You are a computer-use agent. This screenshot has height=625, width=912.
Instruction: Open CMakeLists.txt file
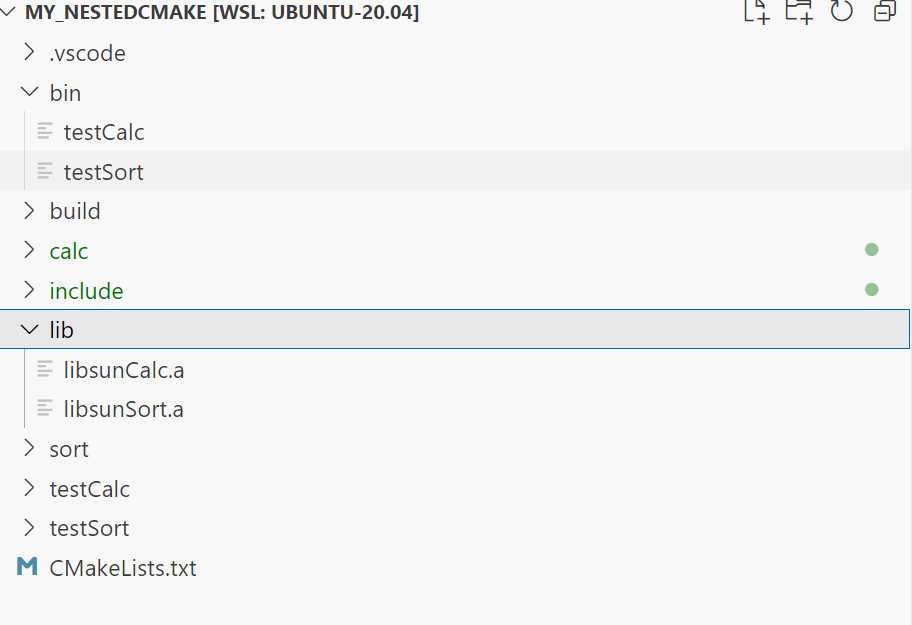[123, 568]
